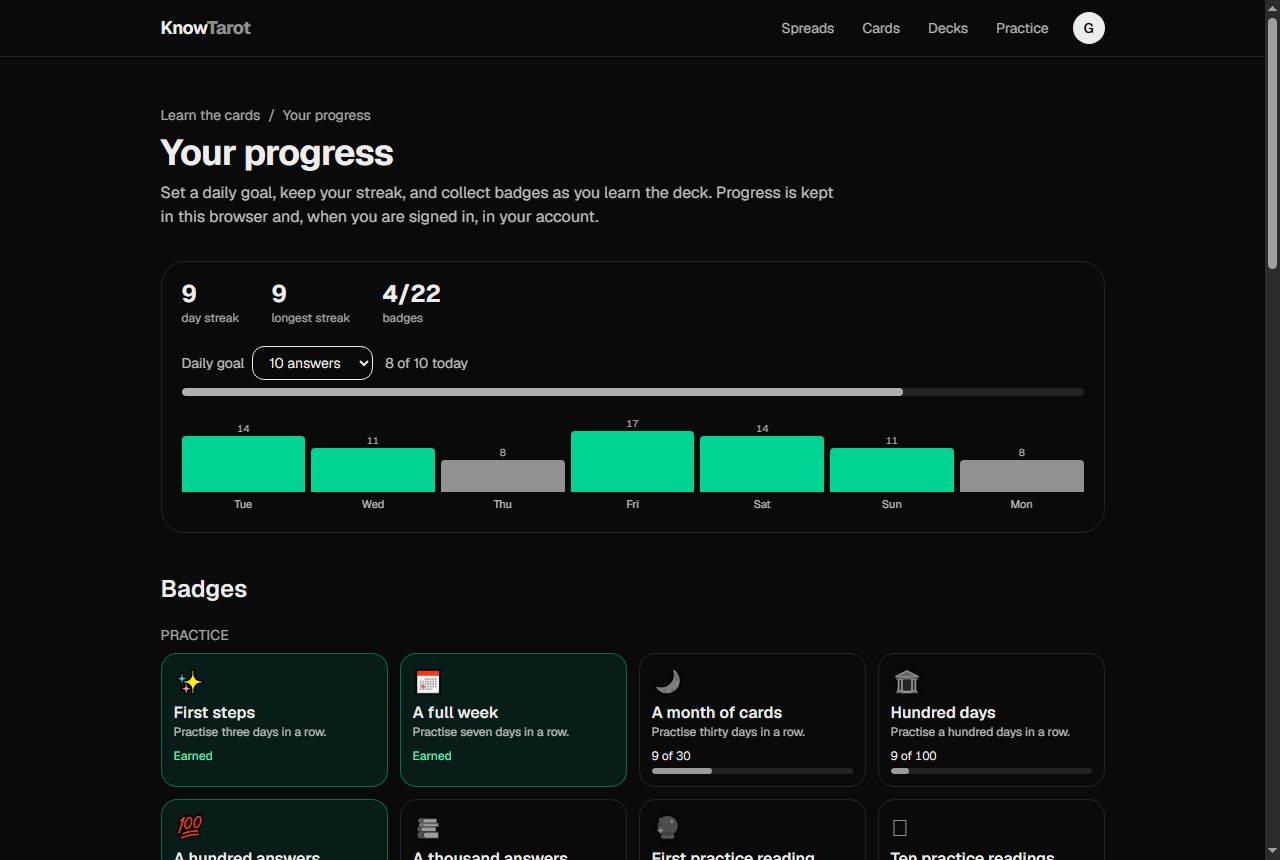Click the crystal ball icon on First practice reading
Screen dimensions: 1280x860
click(667, 828)
